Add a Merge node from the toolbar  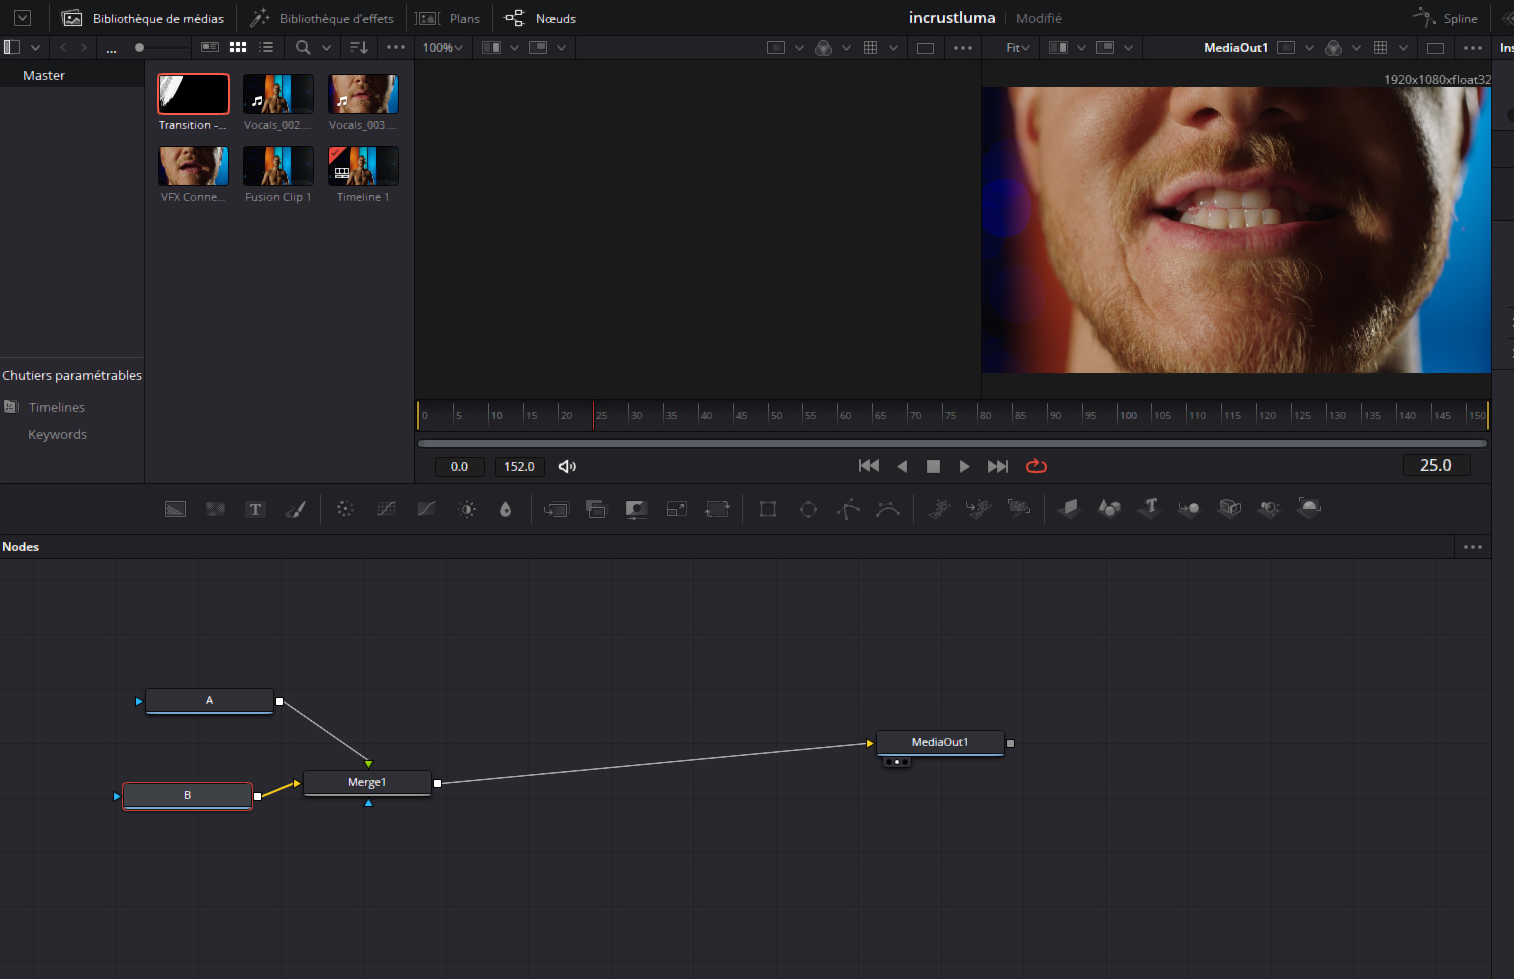[556, 509]
